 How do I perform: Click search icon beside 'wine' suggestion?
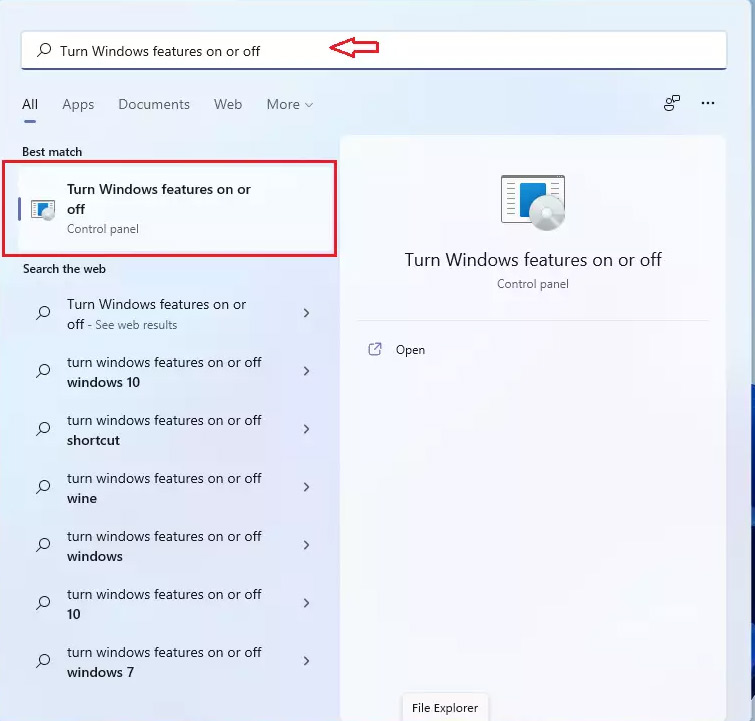[x=43, y=487]
